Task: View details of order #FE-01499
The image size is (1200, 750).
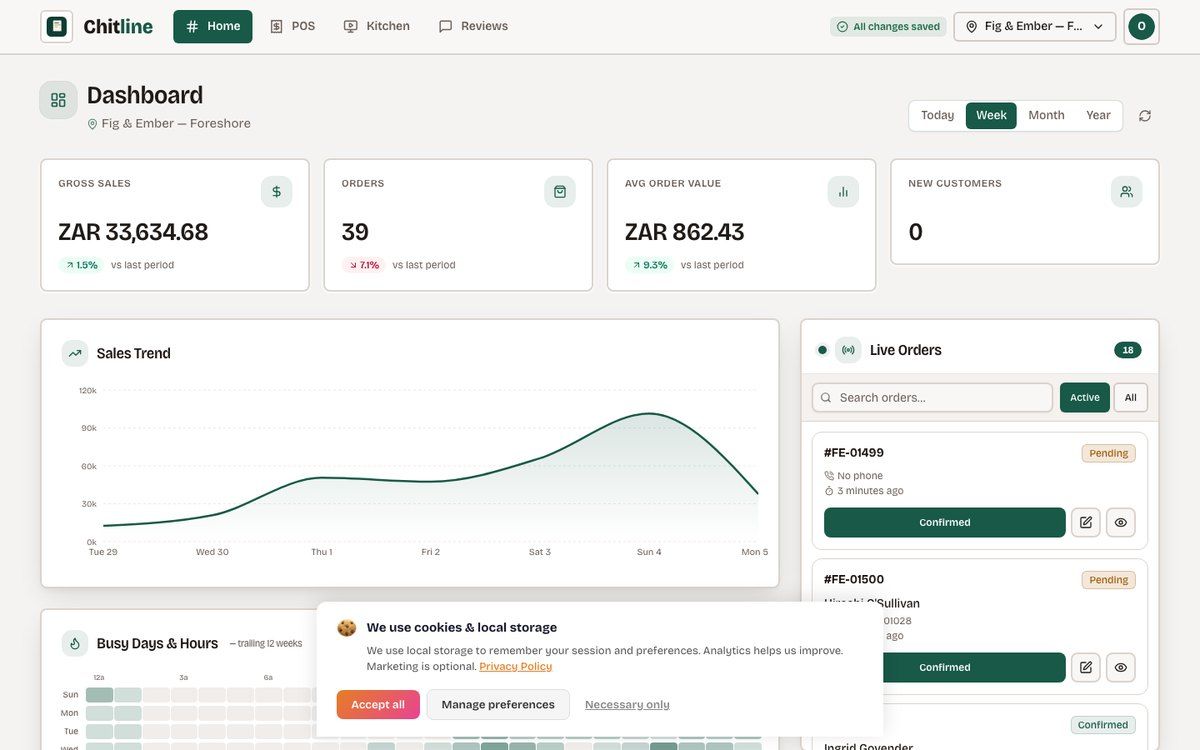Action: pos(1121,523)
